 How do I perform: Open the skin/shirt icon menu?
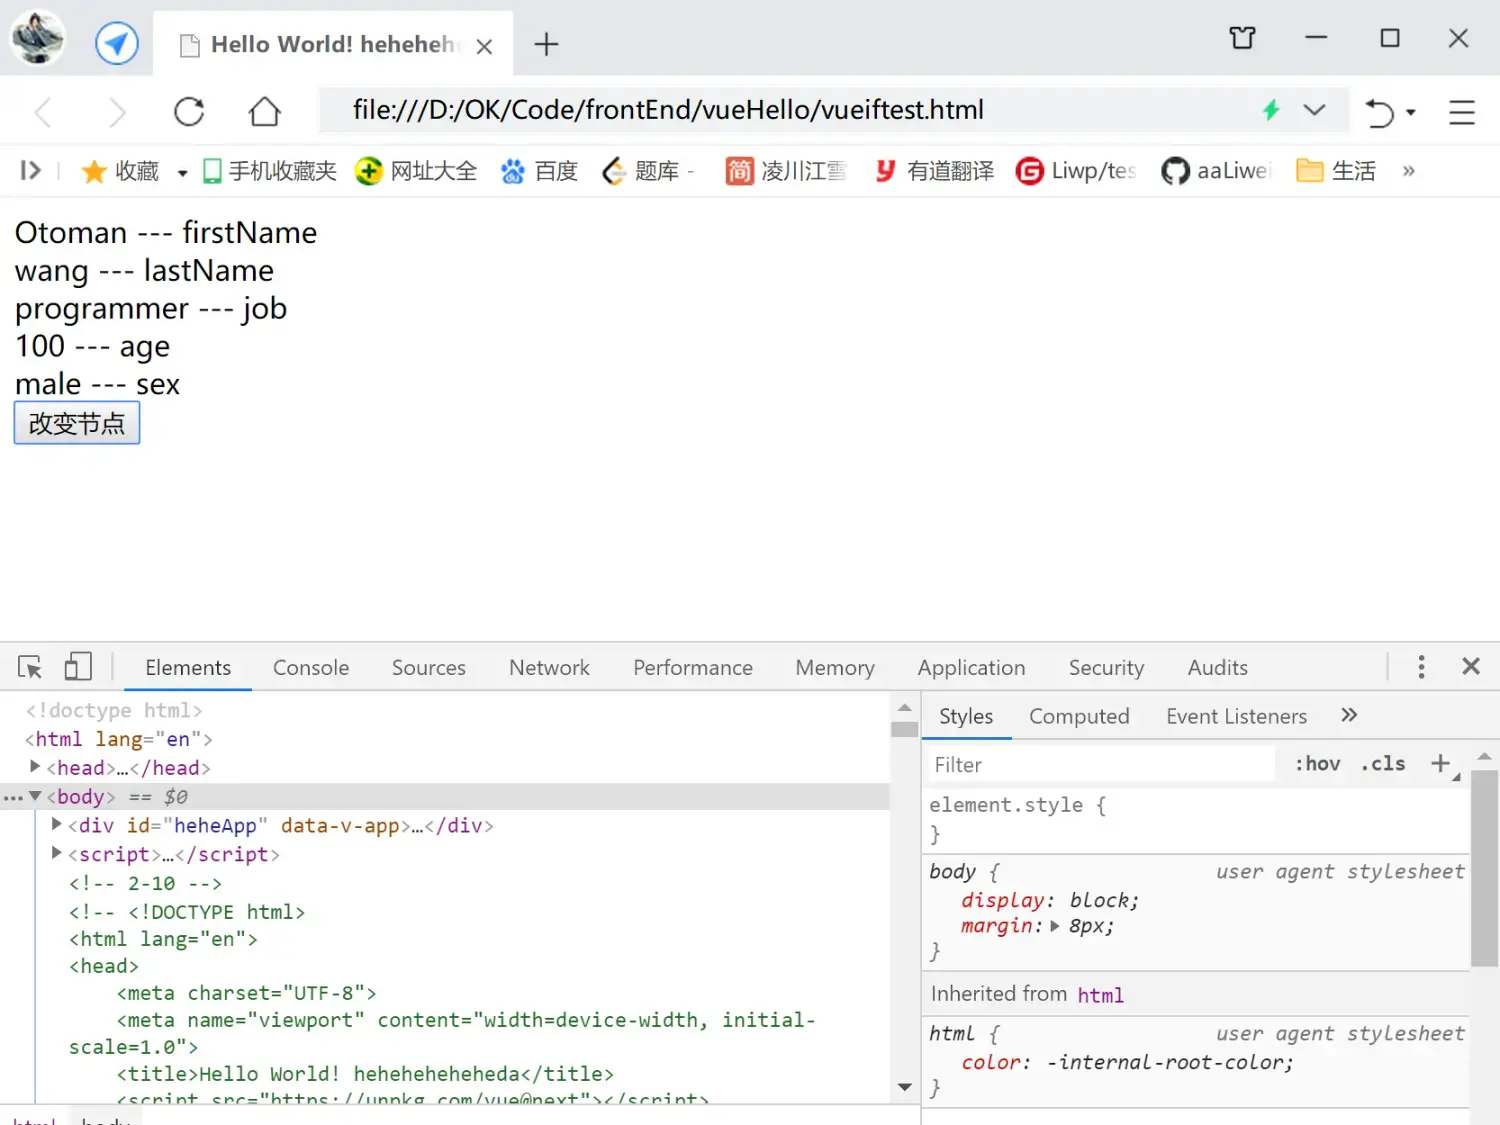coord(1242,38)
